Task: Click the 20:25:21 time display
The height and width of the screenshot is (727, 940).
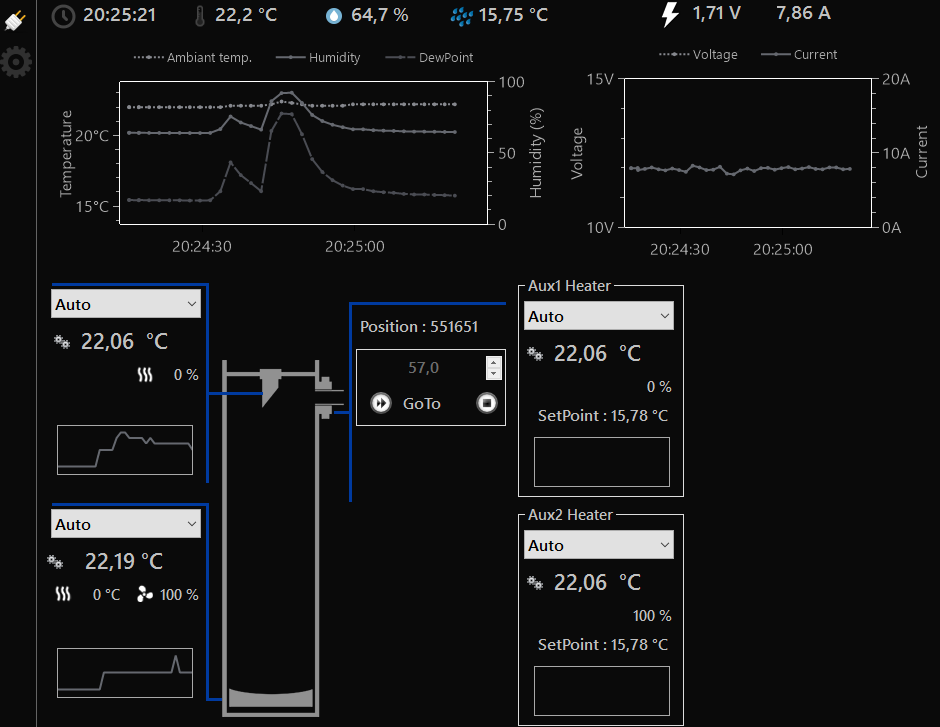Action: pyautogui.click(x=119, y=15)
